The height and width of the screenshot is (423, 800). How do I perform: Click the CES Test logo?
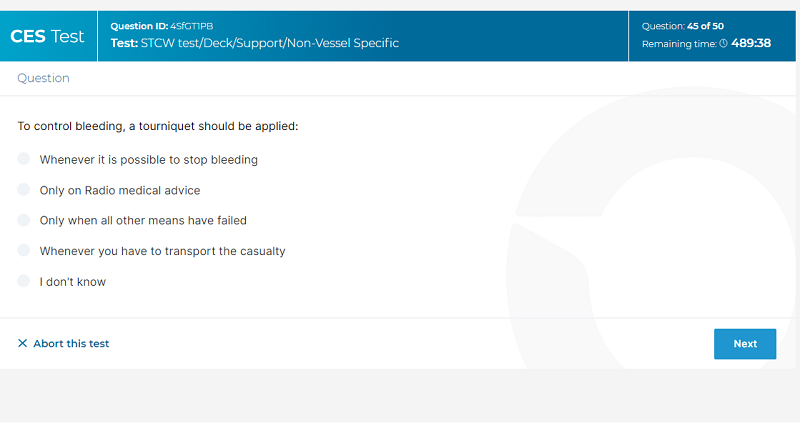[x=47, y=36]
